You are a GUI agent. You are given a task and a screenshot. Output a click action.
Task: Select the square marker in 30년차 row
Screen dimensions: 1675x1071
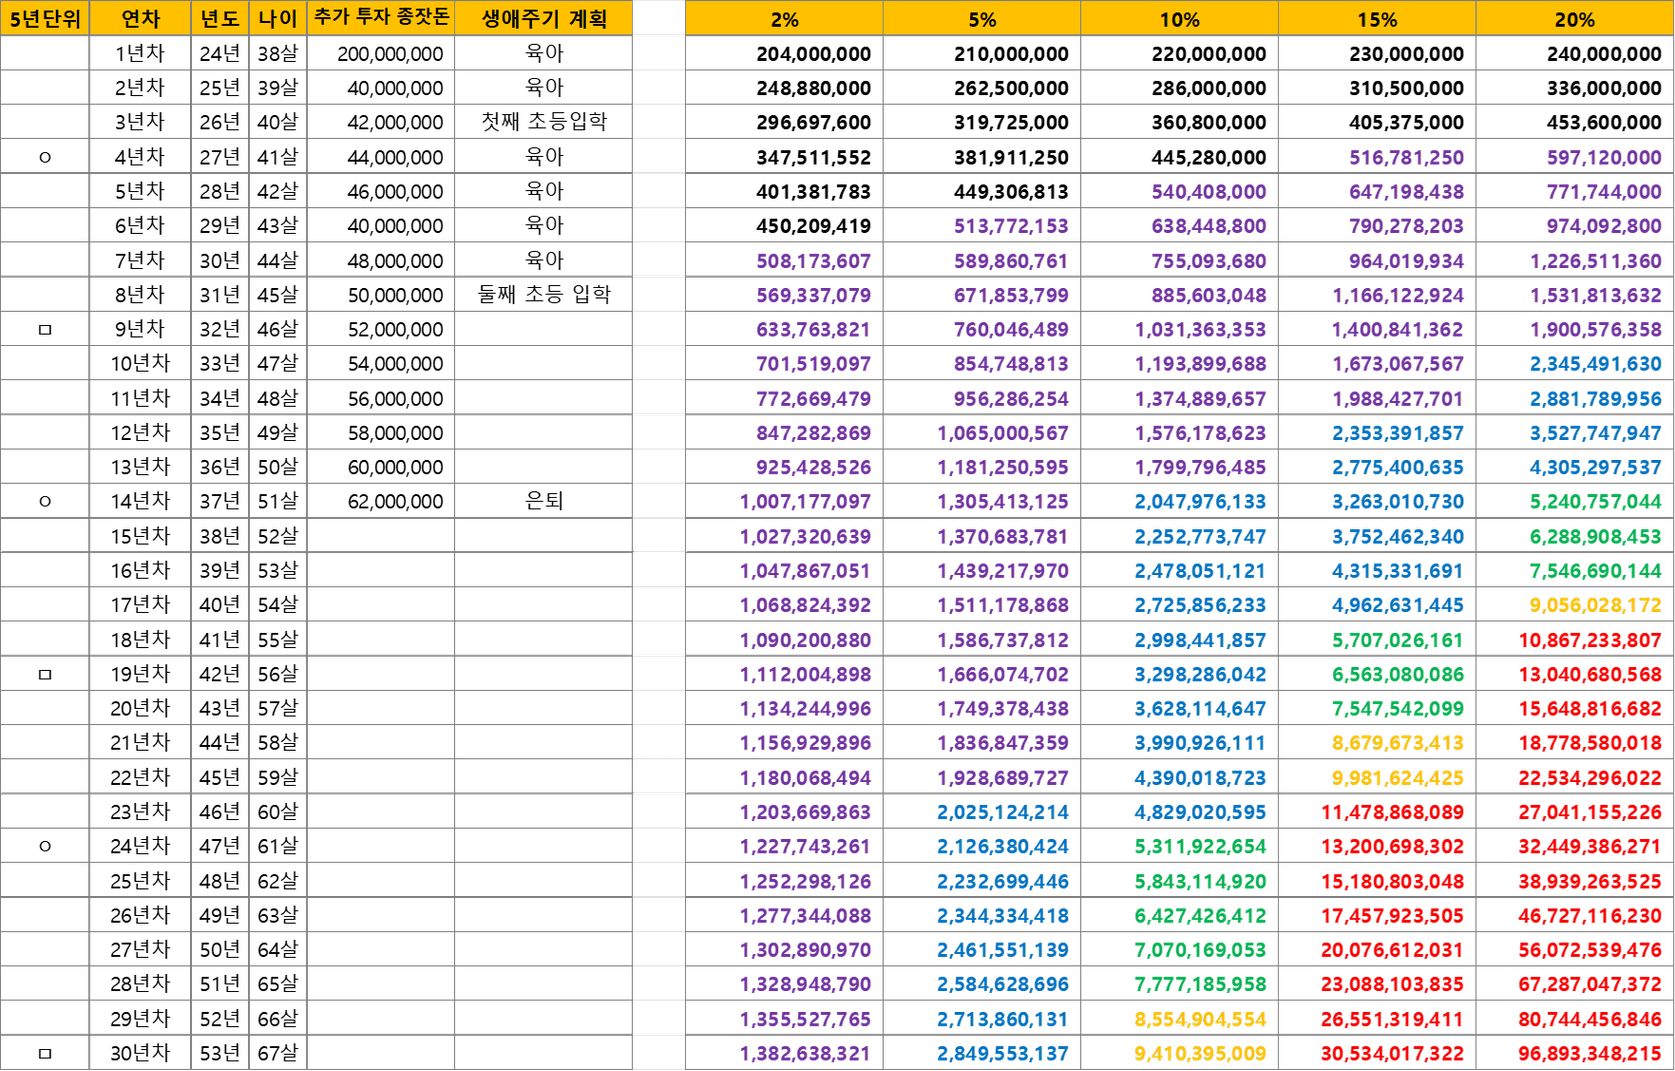(x=45, y=1054)
